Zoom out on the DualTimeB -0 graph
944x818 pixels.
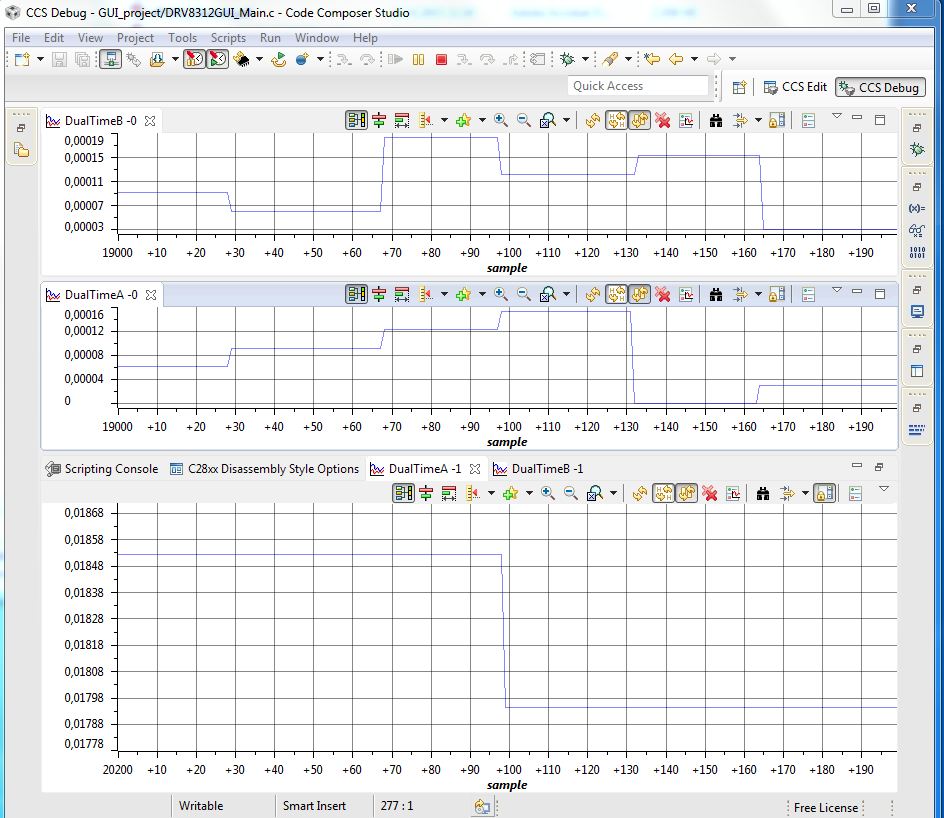524,120
